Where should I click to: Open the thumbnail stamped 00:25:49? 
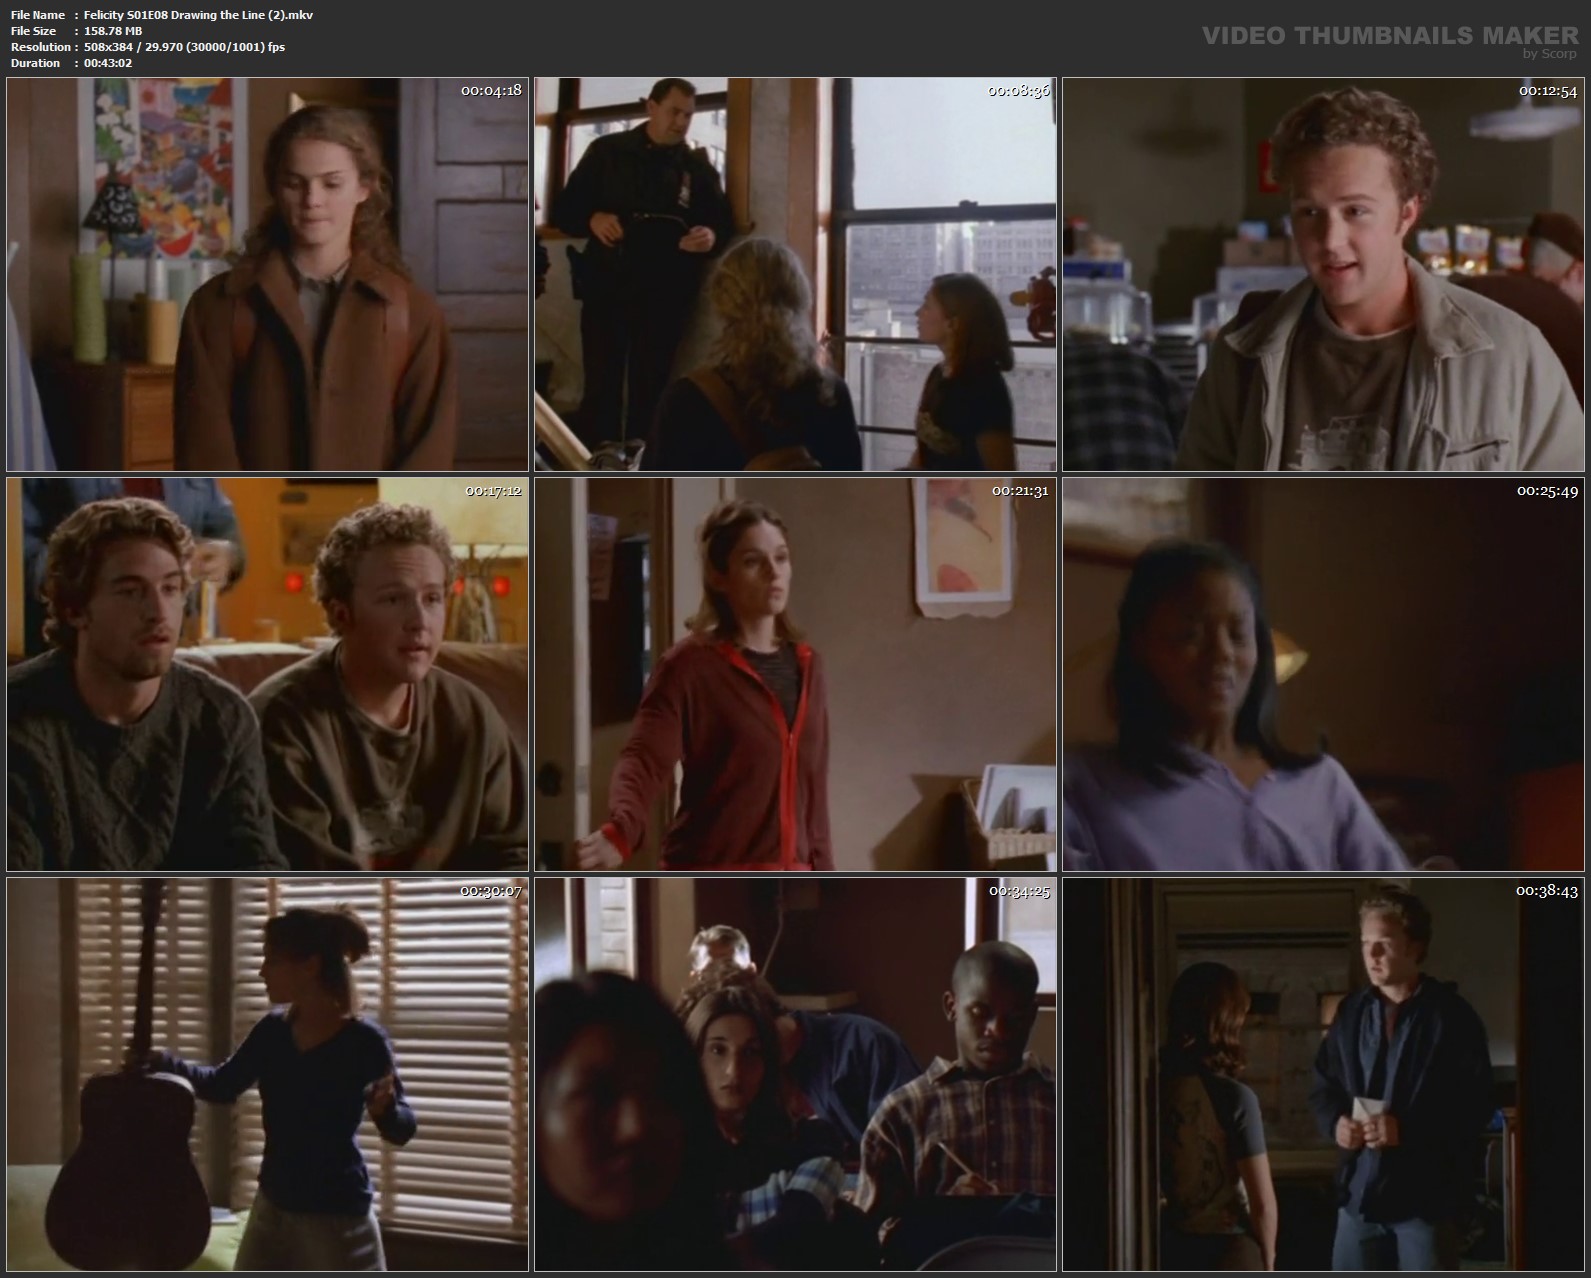[1323, 675]
